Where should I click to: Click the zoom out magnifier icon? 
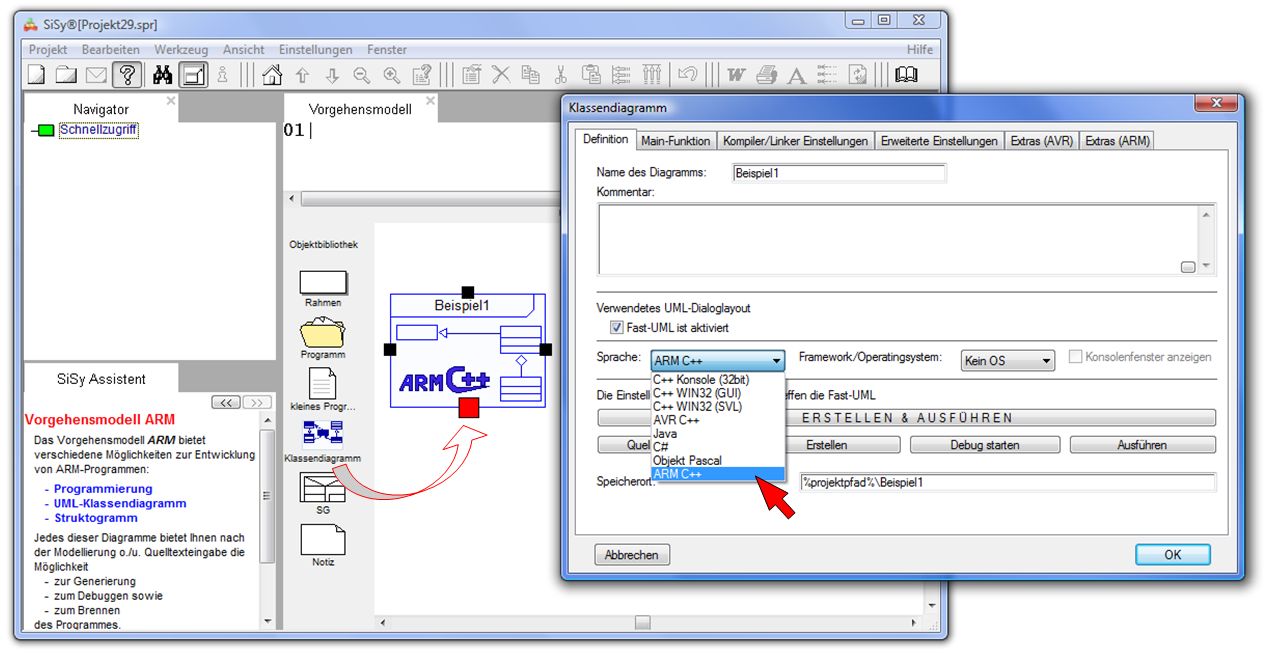coord(361,75)
